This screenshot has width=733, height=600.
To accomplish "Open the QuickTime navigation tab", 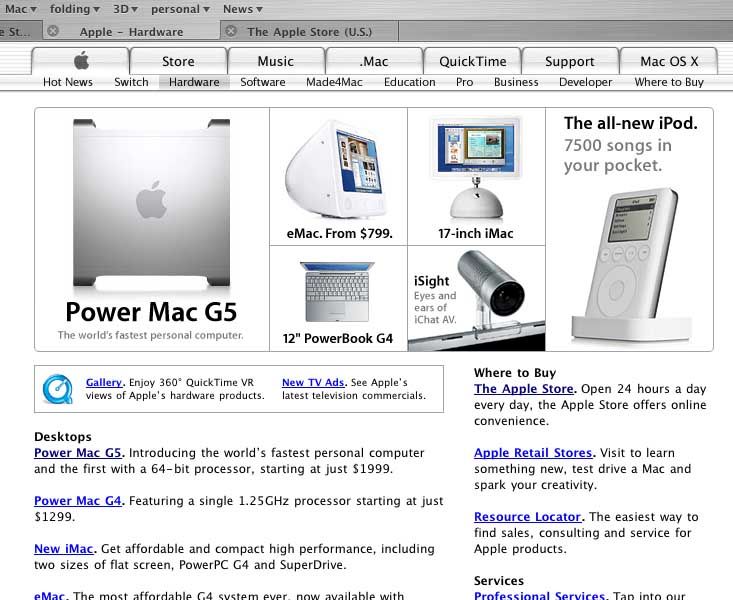I will [472, 61].
